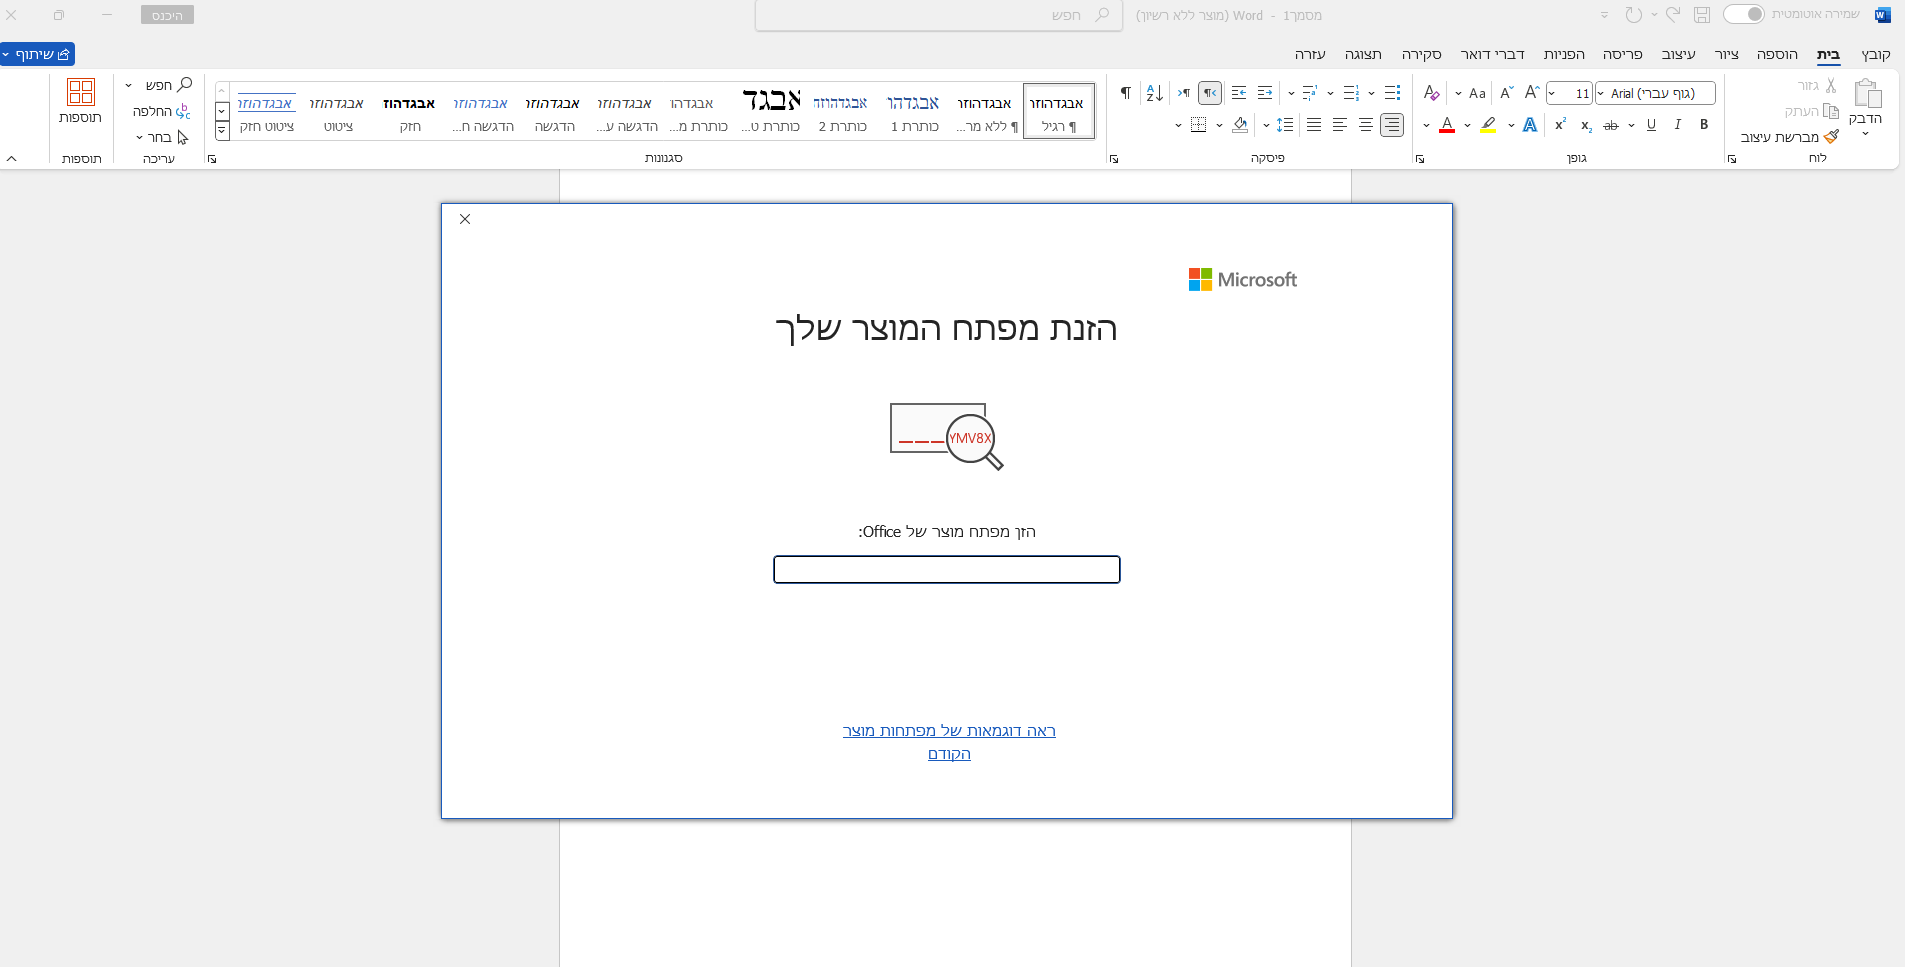Open the Font group dialog launcher
Screen dimensions: 1905x967
coord(1420,159)
